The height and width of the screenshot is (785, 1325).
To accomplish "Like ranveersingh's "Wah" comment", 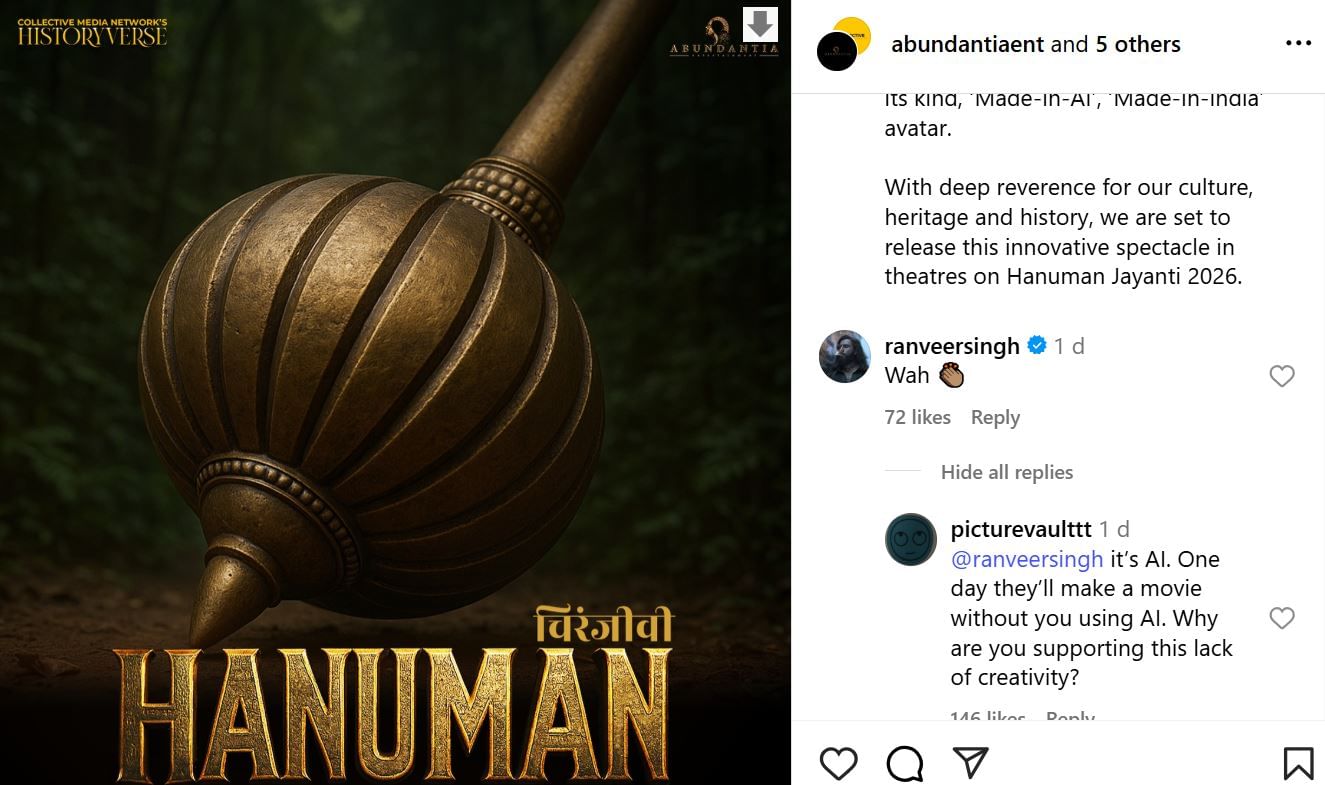I will coord(1281,376).
